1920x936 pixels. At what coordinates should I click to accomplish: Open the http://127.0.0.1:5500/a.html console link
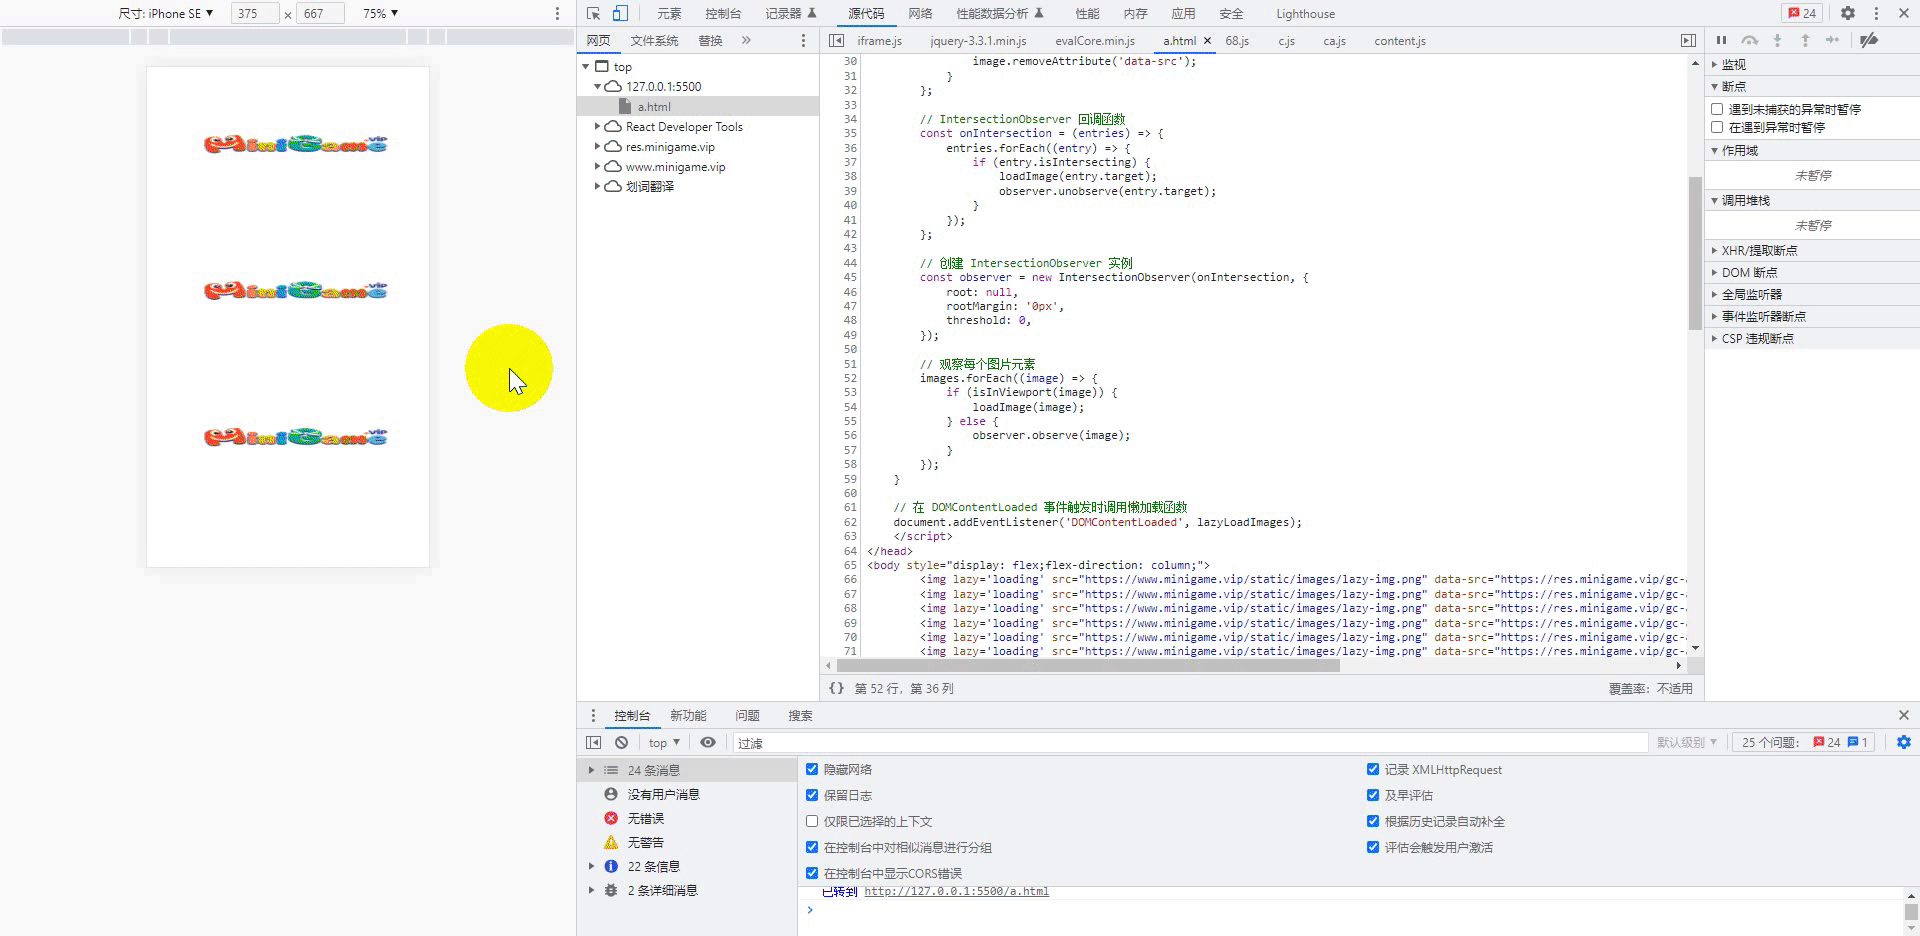956,891
